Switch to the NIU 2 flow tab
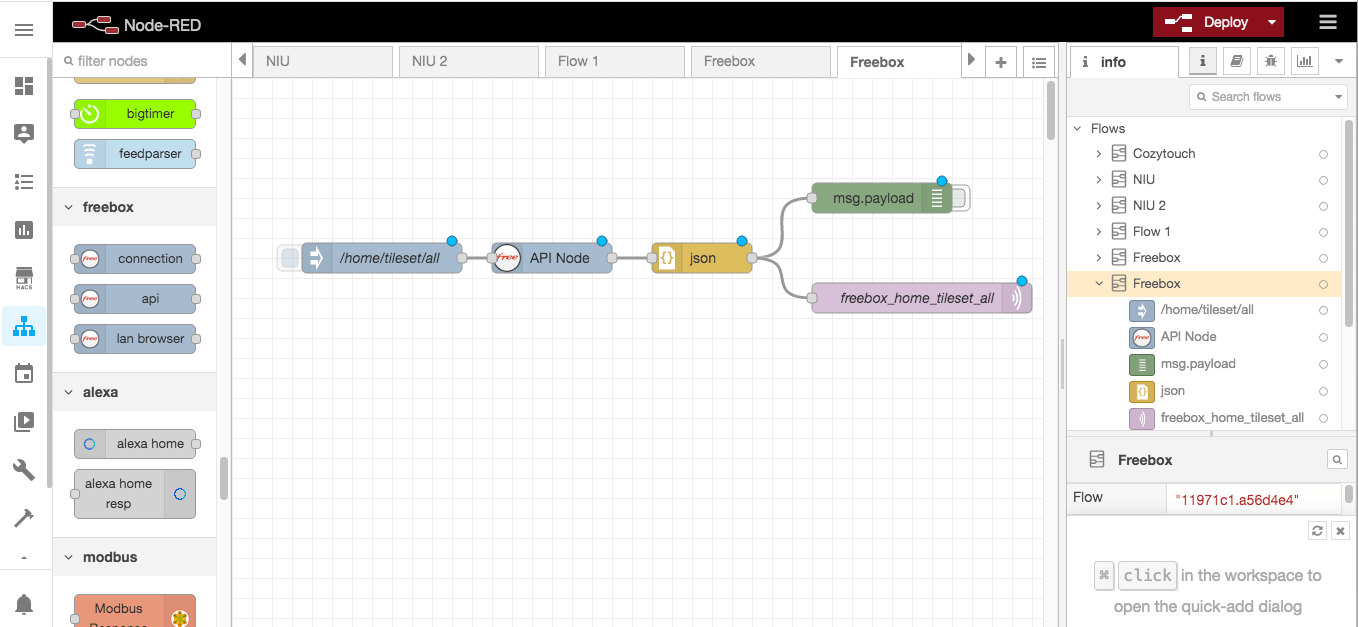The image size is (1358, 627). coord(468,61)
